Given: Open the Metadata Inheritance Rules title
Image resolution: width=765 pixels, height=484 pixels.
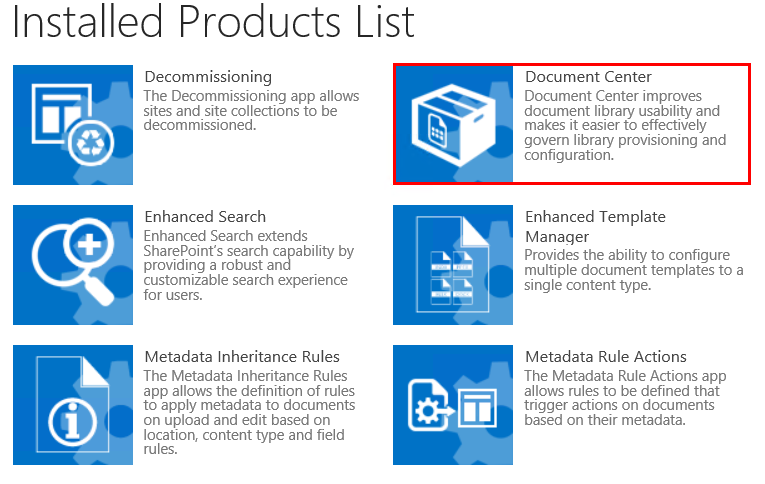Looking at the screenshot, I should pyautogui.click(x=242, y=357).
